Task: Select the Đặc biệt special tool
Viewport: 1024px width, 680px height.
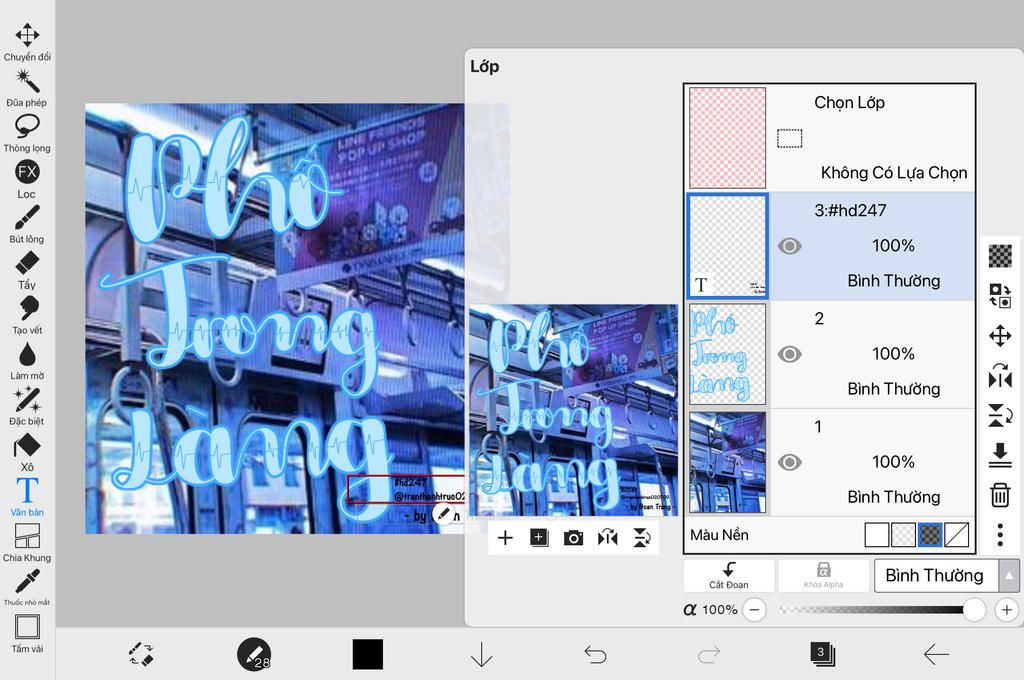Action: (x=27, y=407)
